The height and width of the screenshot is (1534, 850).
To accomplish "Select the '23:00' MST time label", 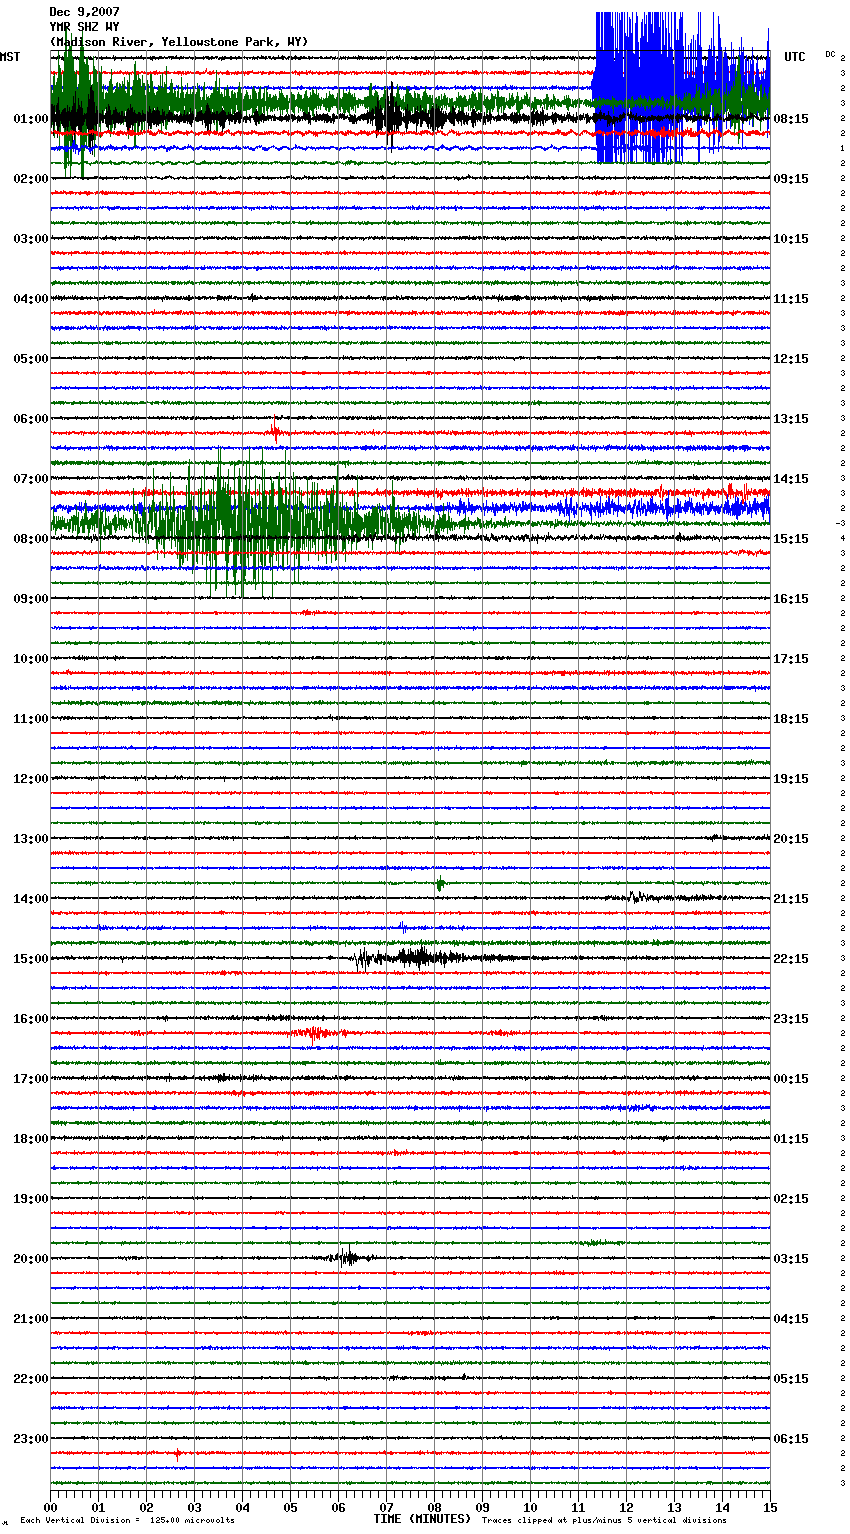I will pos(31,1439).
